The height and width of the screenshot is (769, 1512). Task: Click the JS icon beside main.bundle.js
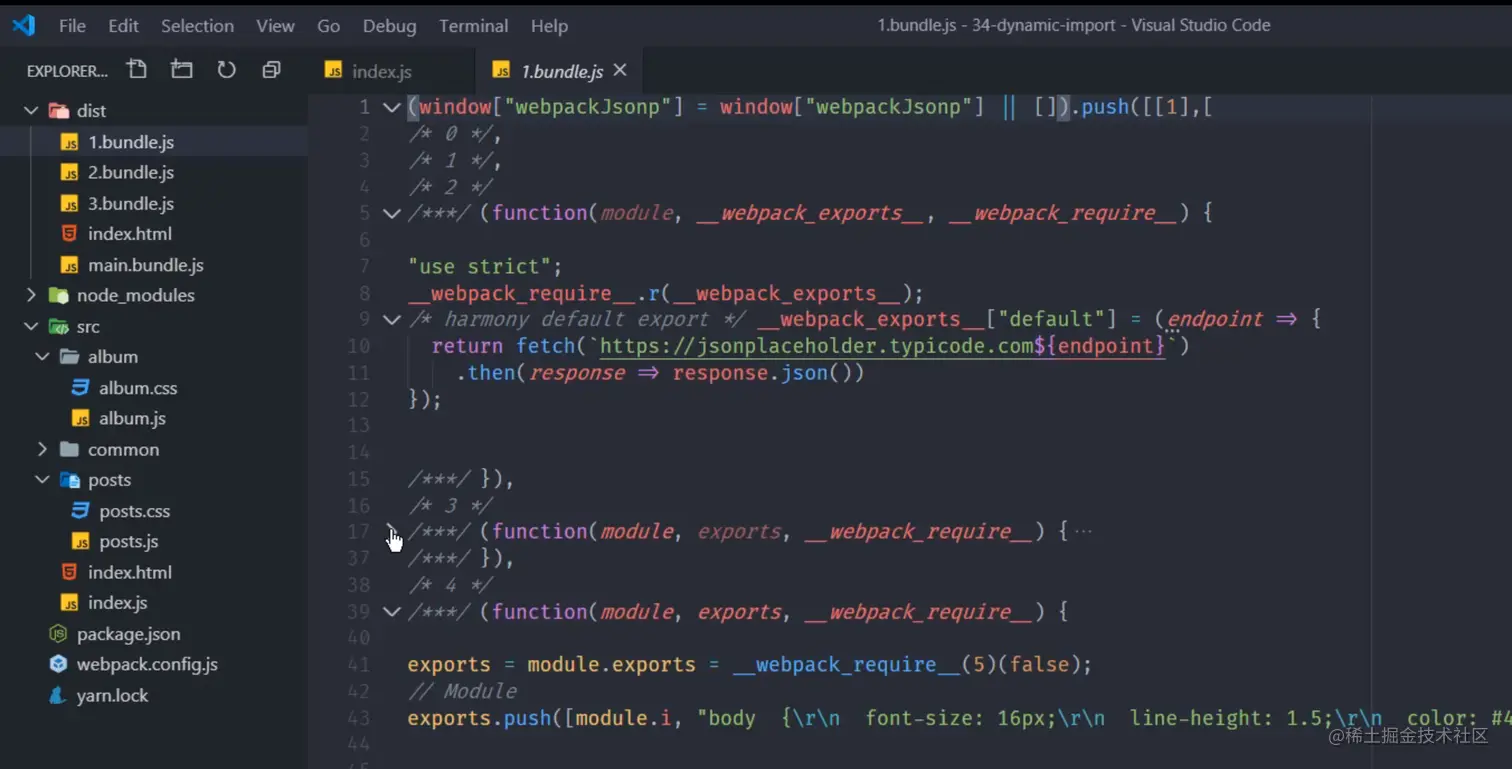point(70,265)
